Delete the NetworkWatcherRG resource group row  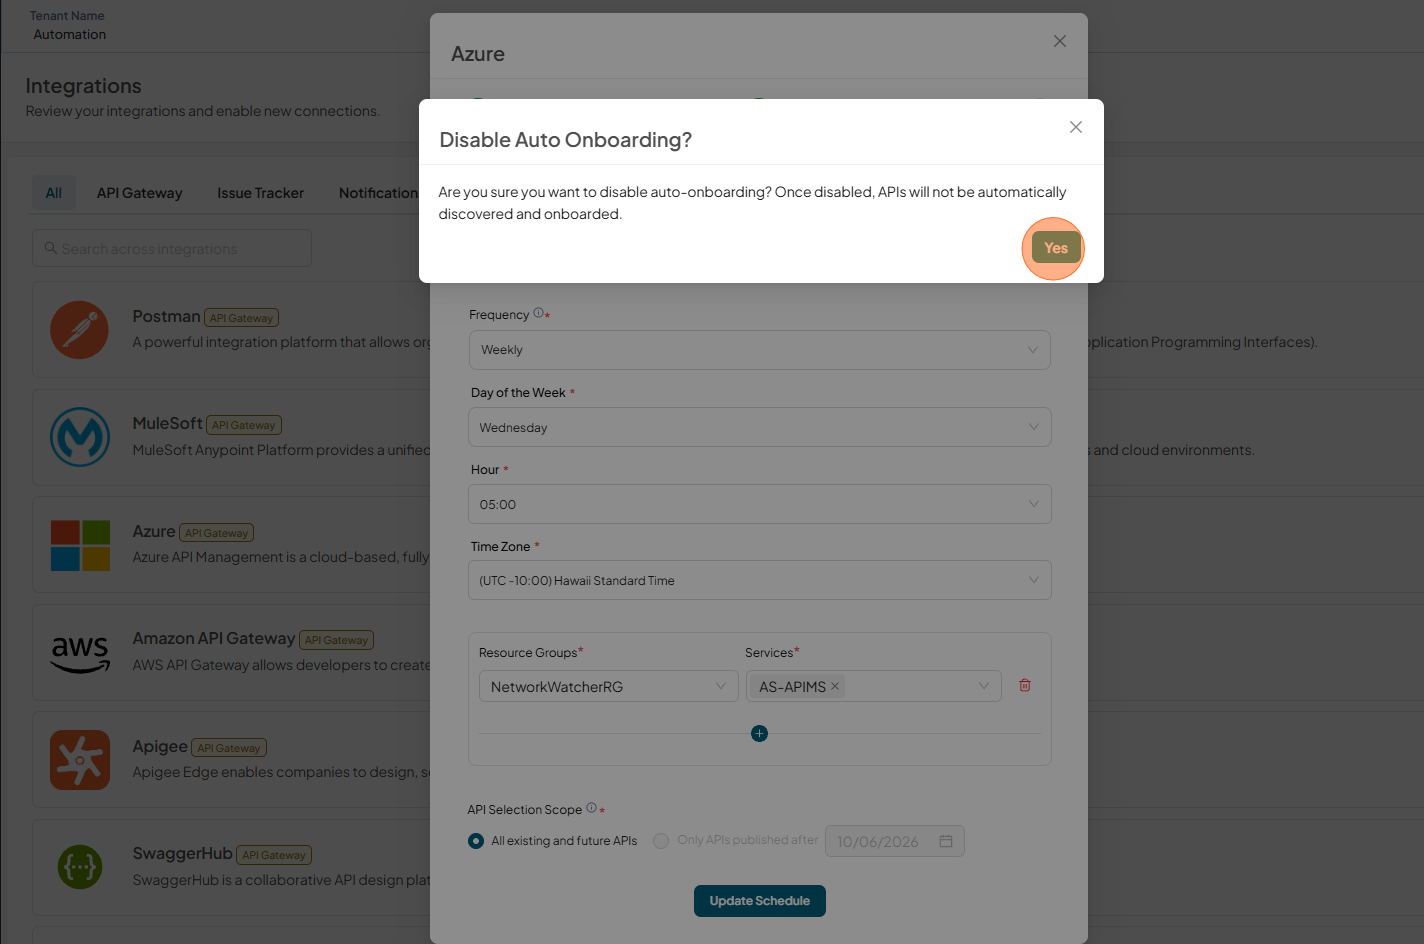coord(1025,686)
